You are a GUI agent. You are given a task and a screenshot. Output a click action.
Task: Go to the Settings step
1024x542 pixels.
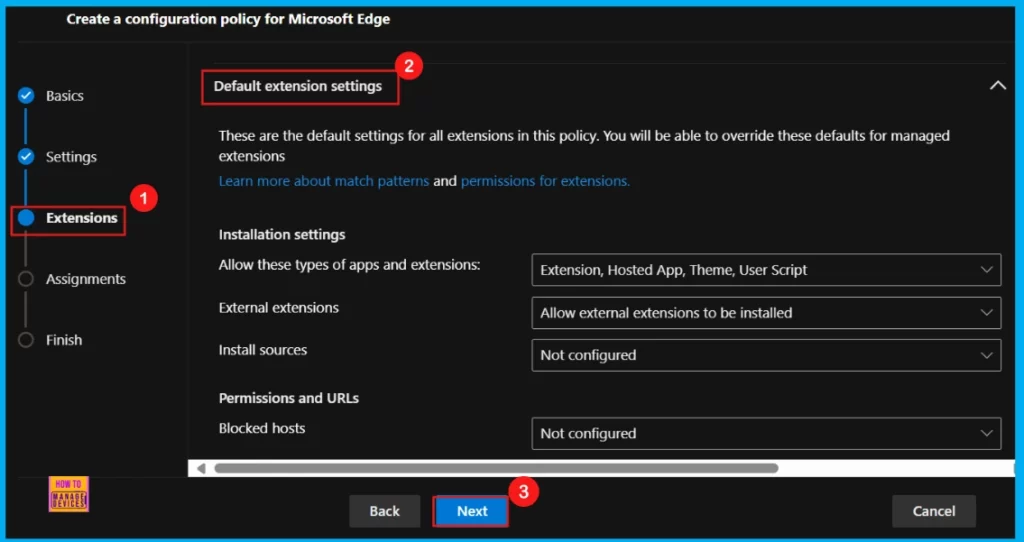(x=71, y=157)
